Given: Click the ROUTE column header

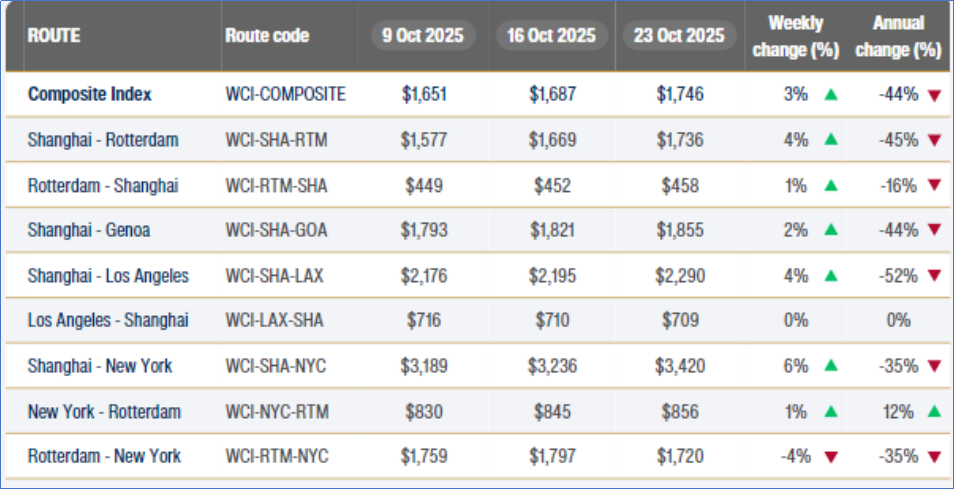Looking at the screenshot, I should pyautogui.click(x=54, y=36).
